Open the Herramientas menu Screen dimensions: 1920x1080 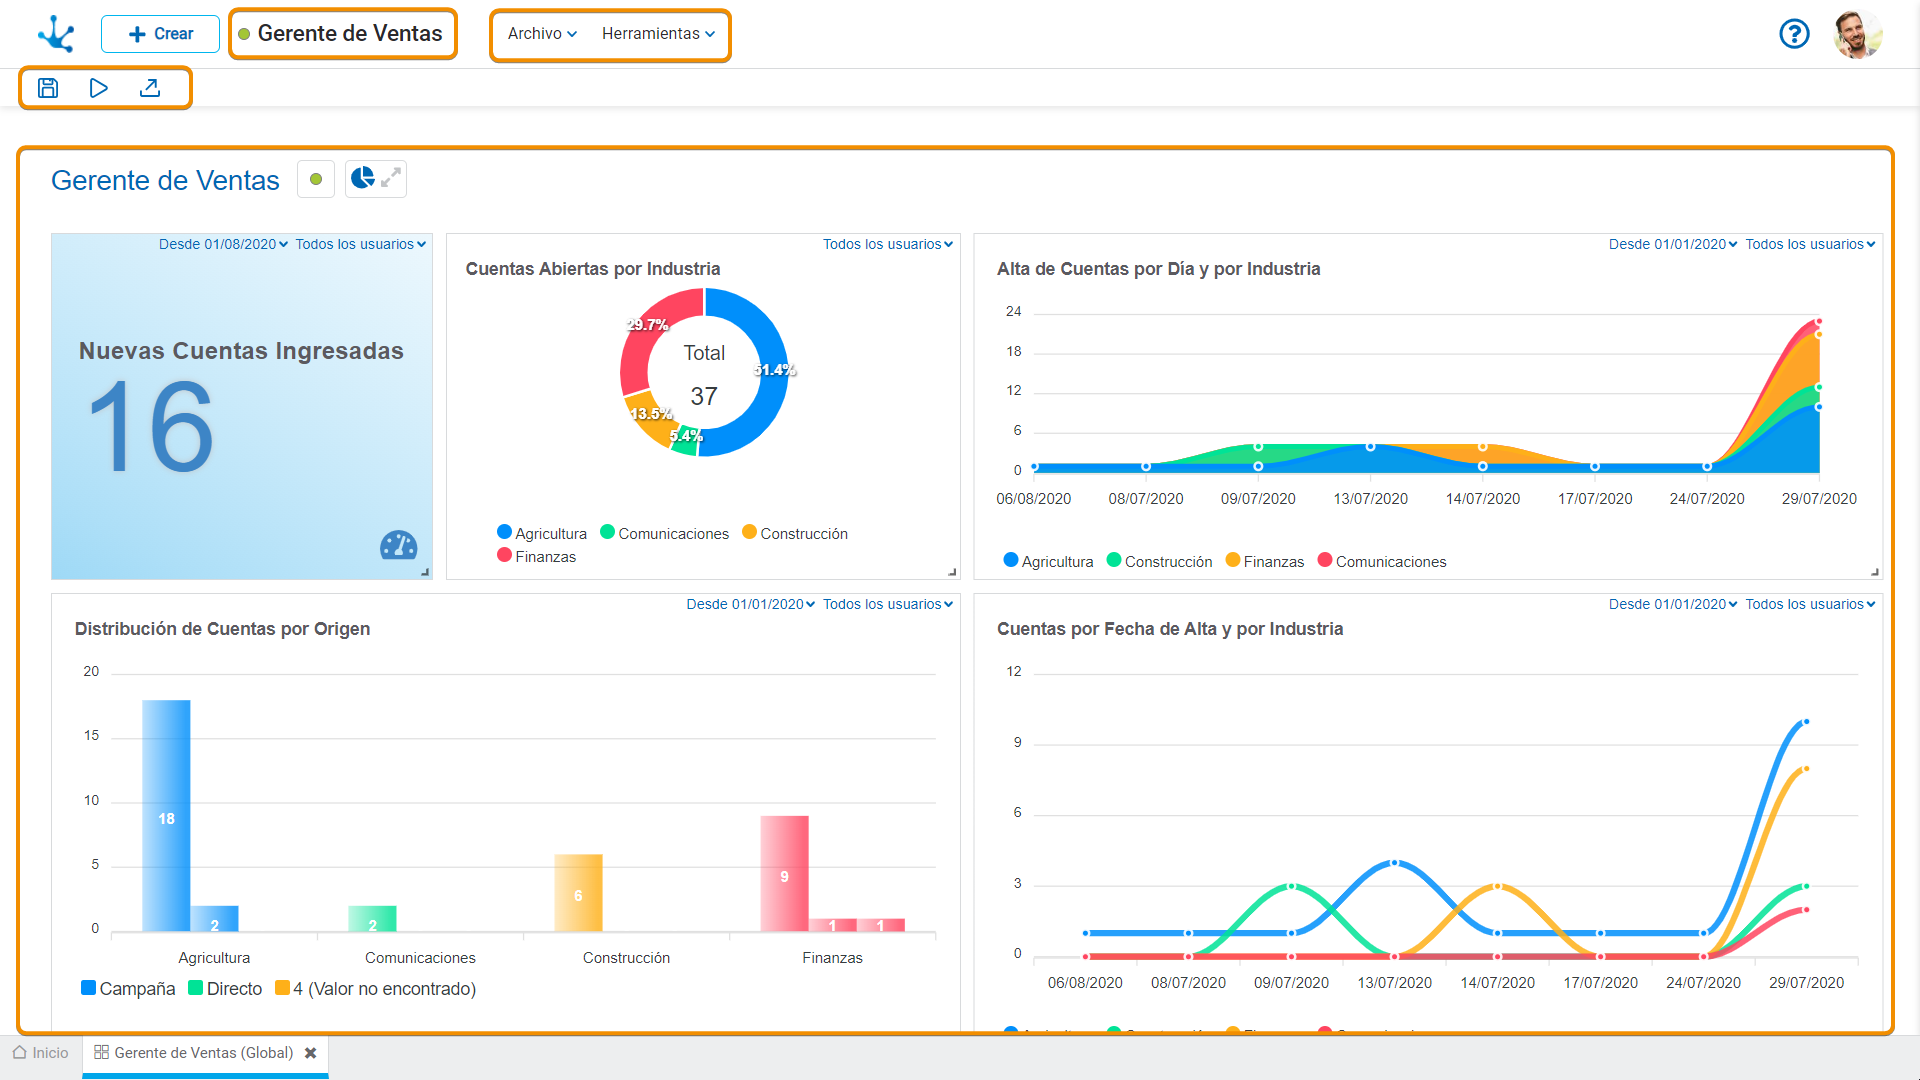(x=658, y=34)
